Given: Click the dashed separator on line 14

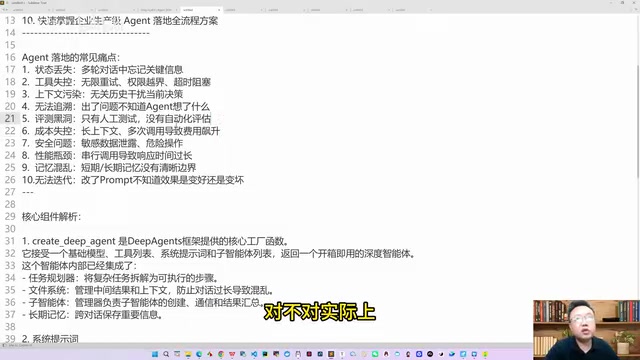Looking at the screenshot, I should click(86, 33).
